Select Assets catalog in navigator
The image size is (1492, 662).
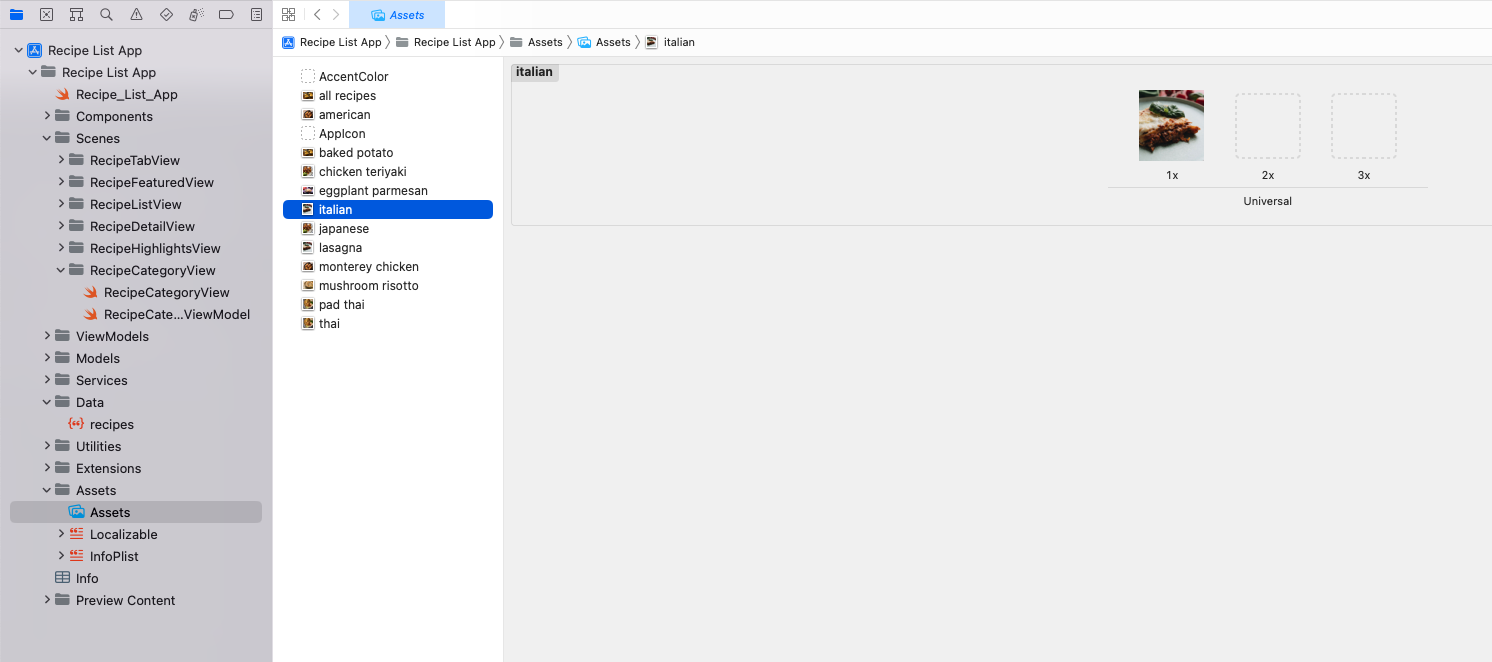pos(136,512)
